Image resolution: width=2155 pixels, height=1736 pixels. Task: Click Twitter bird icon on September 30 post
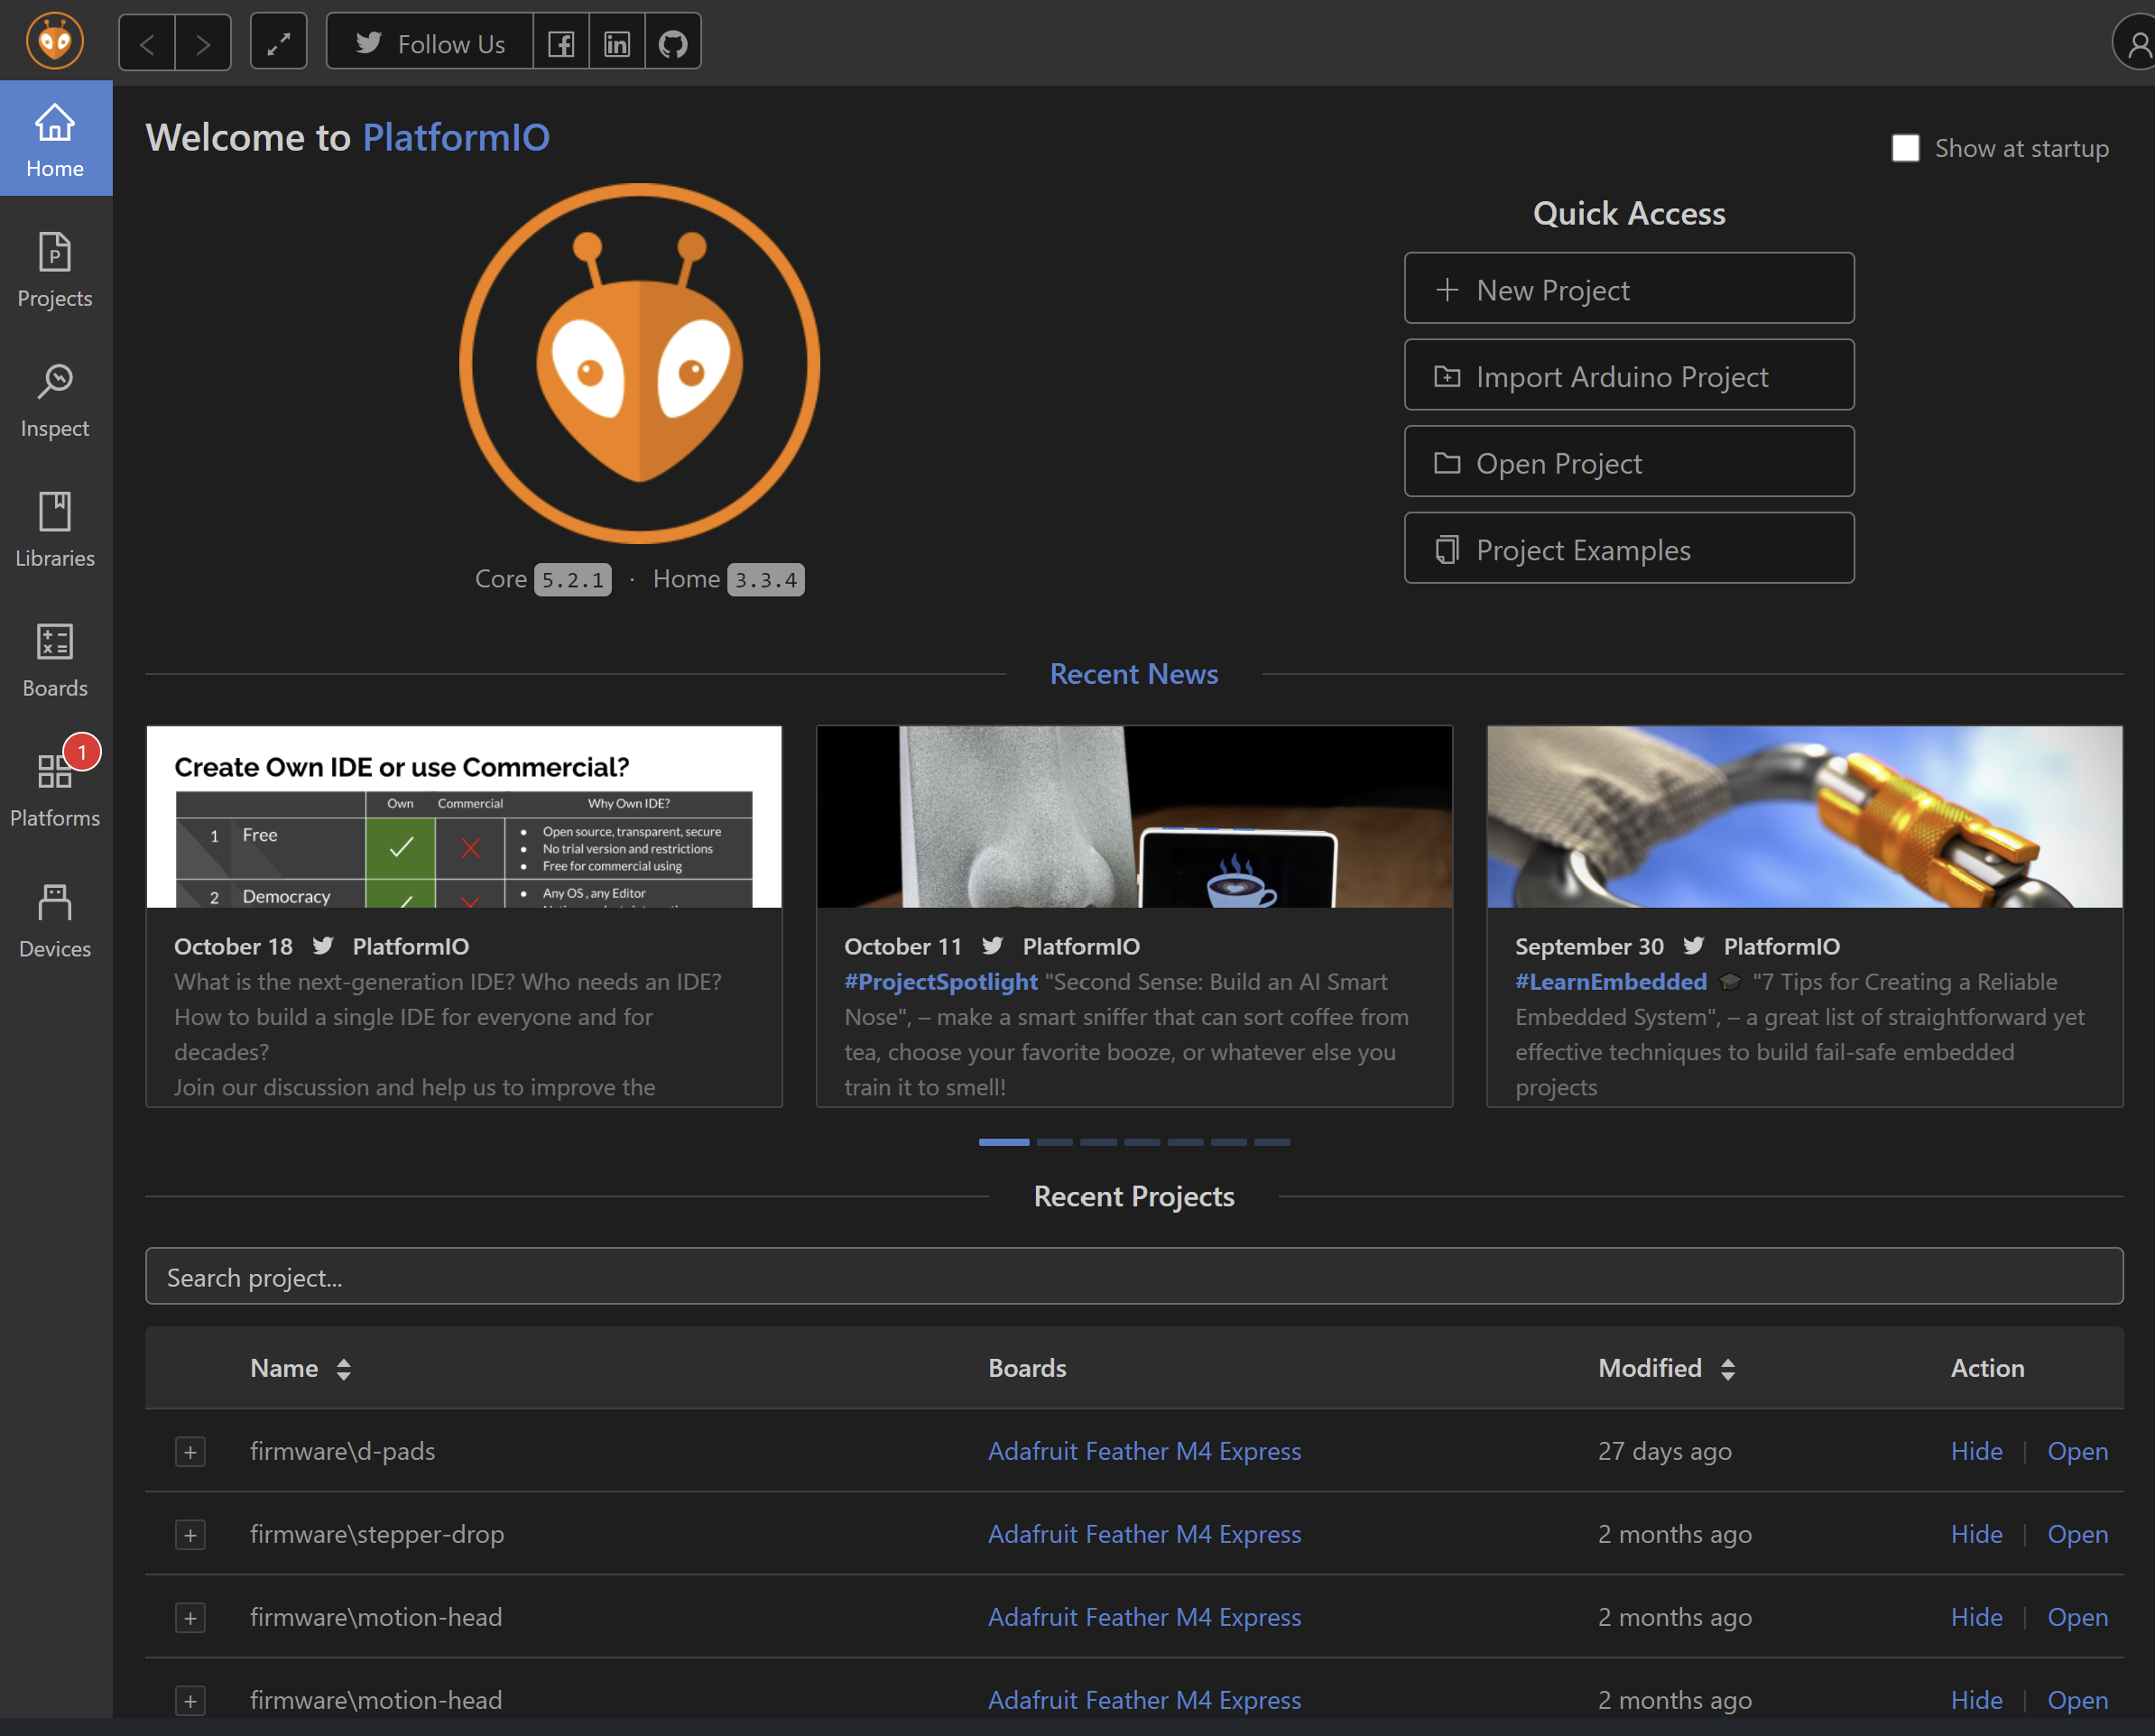(x=1694, y=946)
